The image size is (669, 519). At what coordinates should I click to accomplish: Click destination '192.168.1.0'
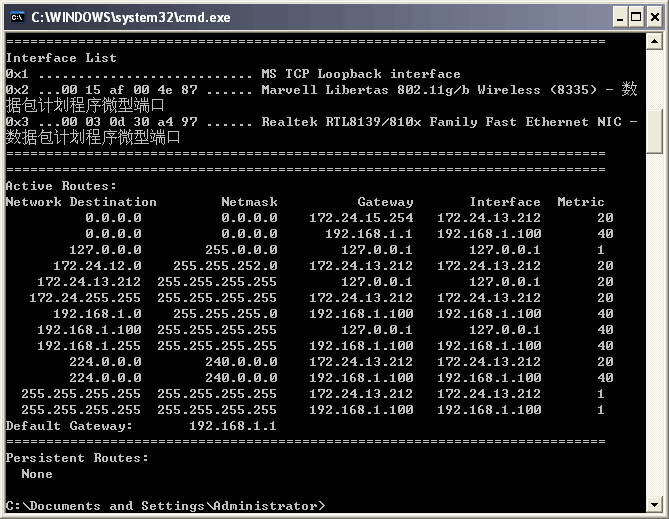click(x=97, y=314)
